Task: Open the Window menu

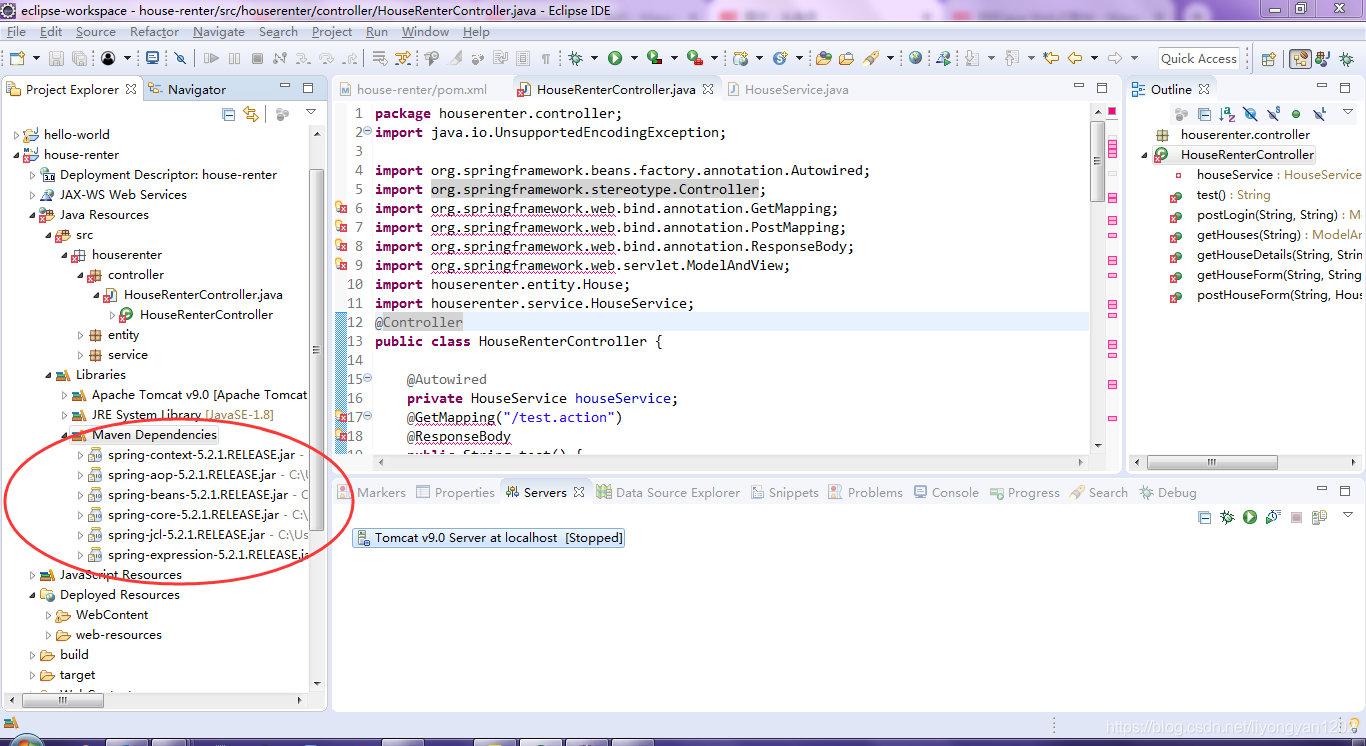Action: point(425,32)
